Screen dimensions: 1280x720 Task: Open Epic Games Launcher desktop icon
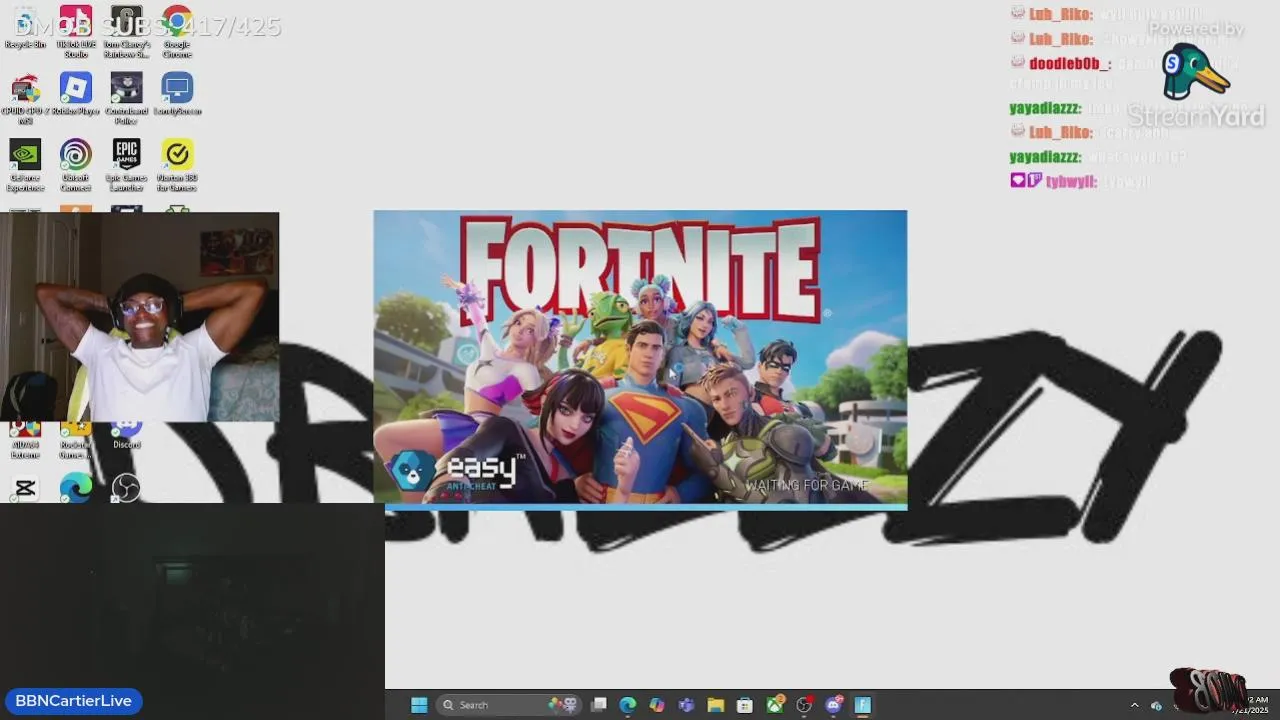pyautogui.click(x=127, y=165)
